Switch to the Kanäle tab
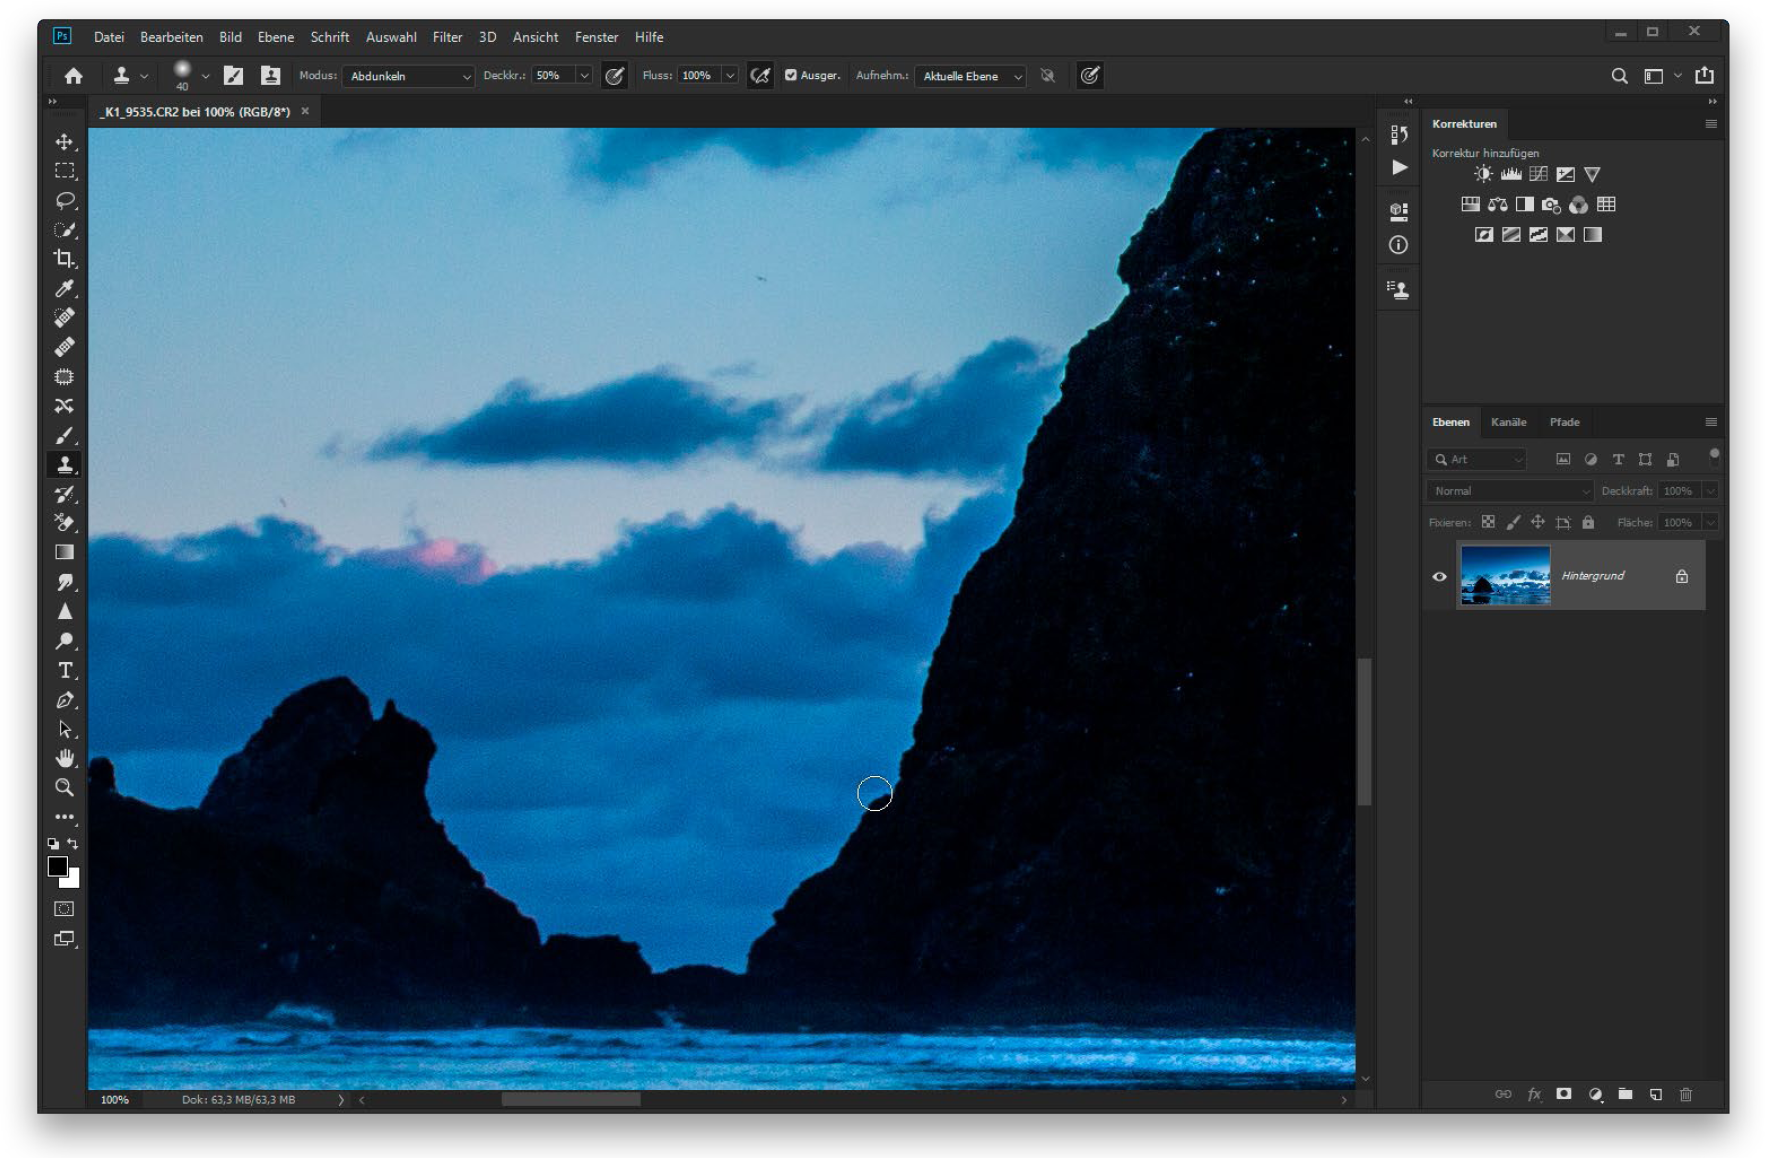This screenshot has height=1158, width=1765. tap(1508, 422)
